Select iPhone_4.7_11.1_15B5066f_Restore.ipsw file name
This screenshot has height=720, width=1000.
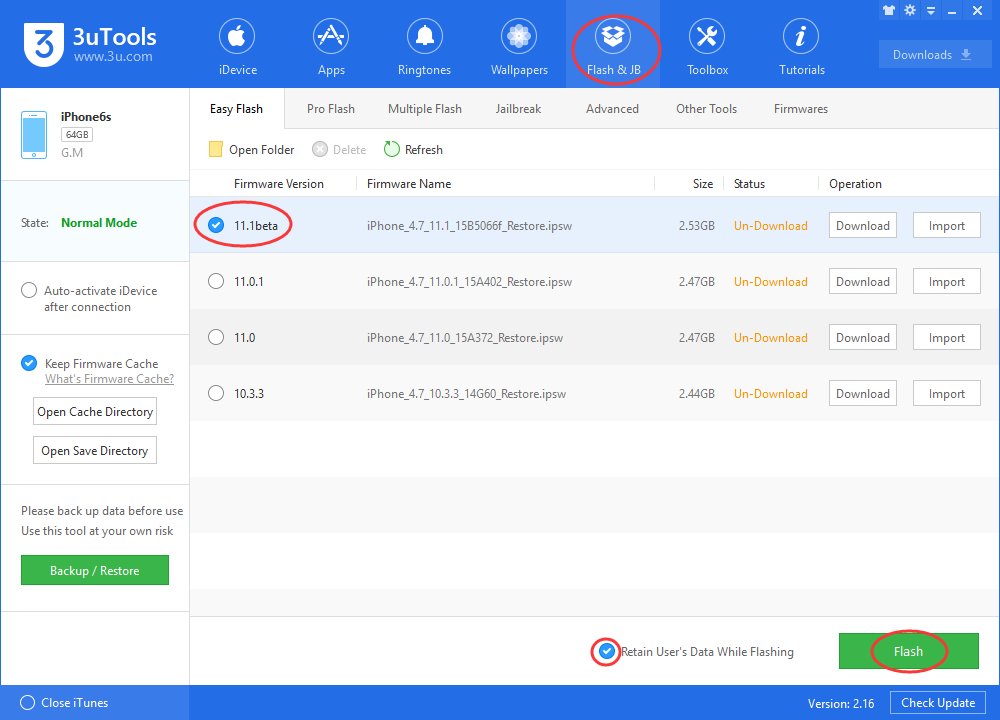pos(469,226)
